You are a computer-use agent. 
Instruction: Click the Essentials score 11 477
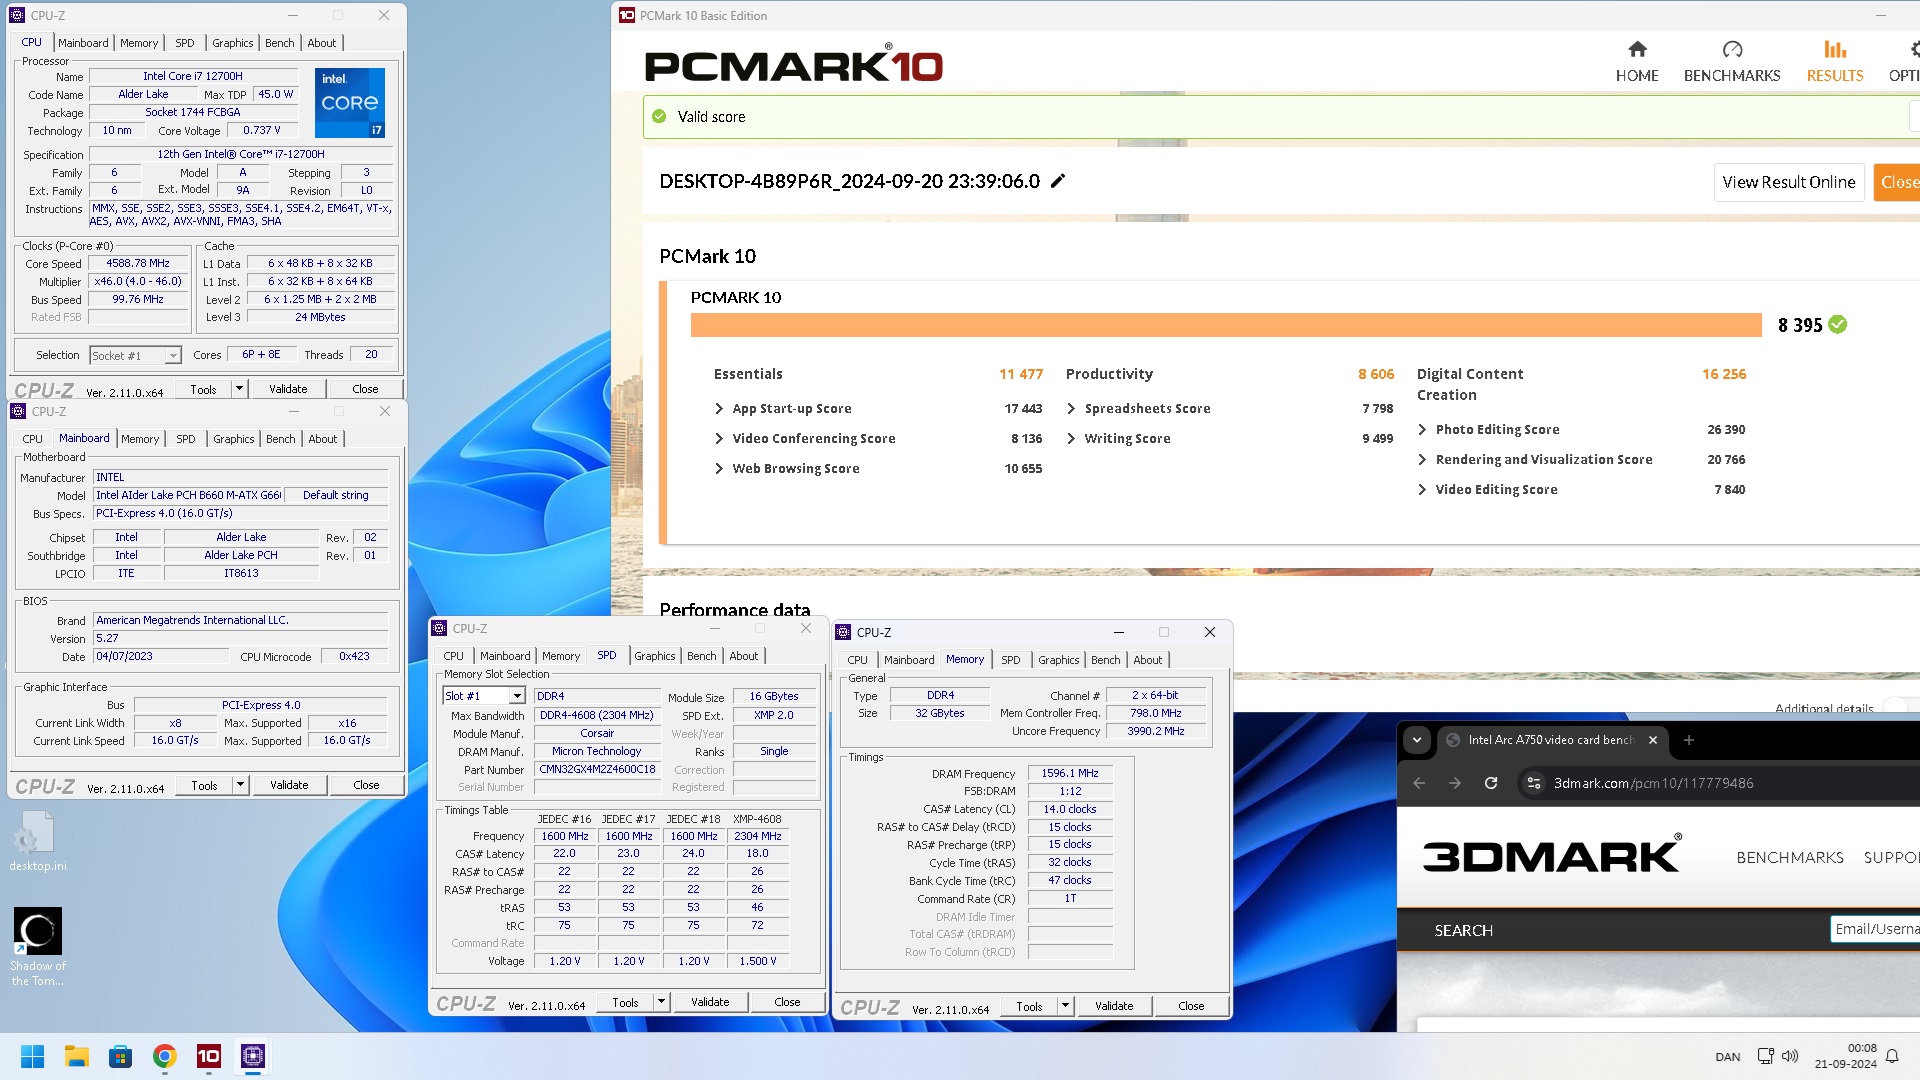pyautogui.click(x=1020, y=374)
